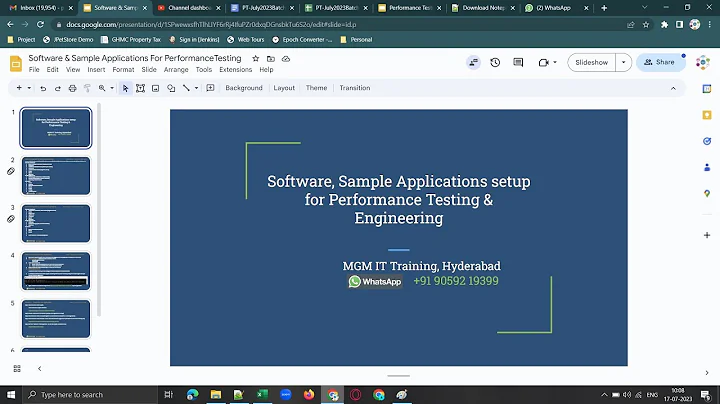Open Excel from the taskbar
The image size is (720, 404).
[262, 395]
